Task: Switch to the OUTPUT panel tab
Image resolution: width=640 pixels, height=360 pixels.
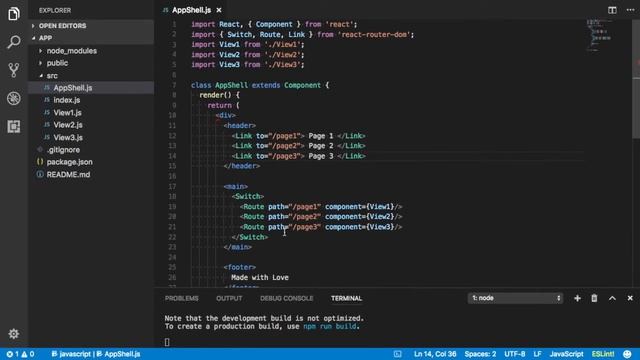Action: tap(229, 298)
